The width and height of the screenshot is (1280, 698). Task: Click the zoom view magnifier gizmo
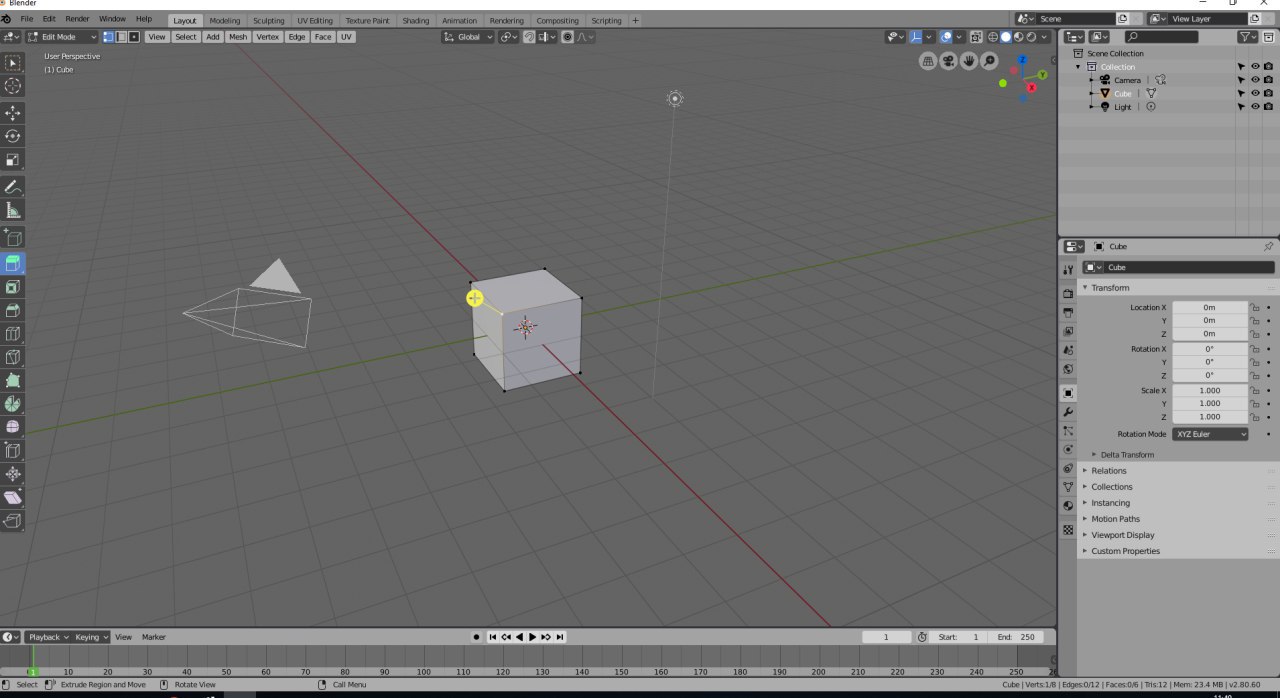990,61
